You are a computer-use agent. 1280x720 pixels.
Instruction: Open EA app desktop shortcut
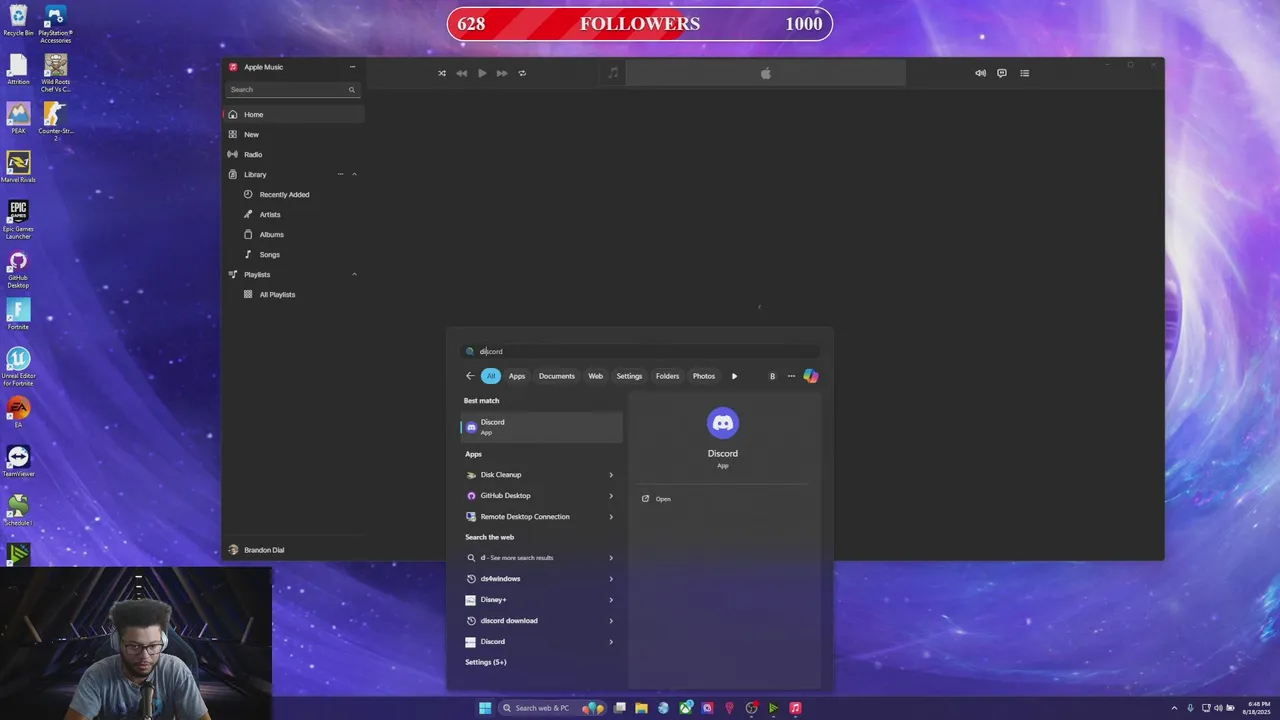point(18,412)
